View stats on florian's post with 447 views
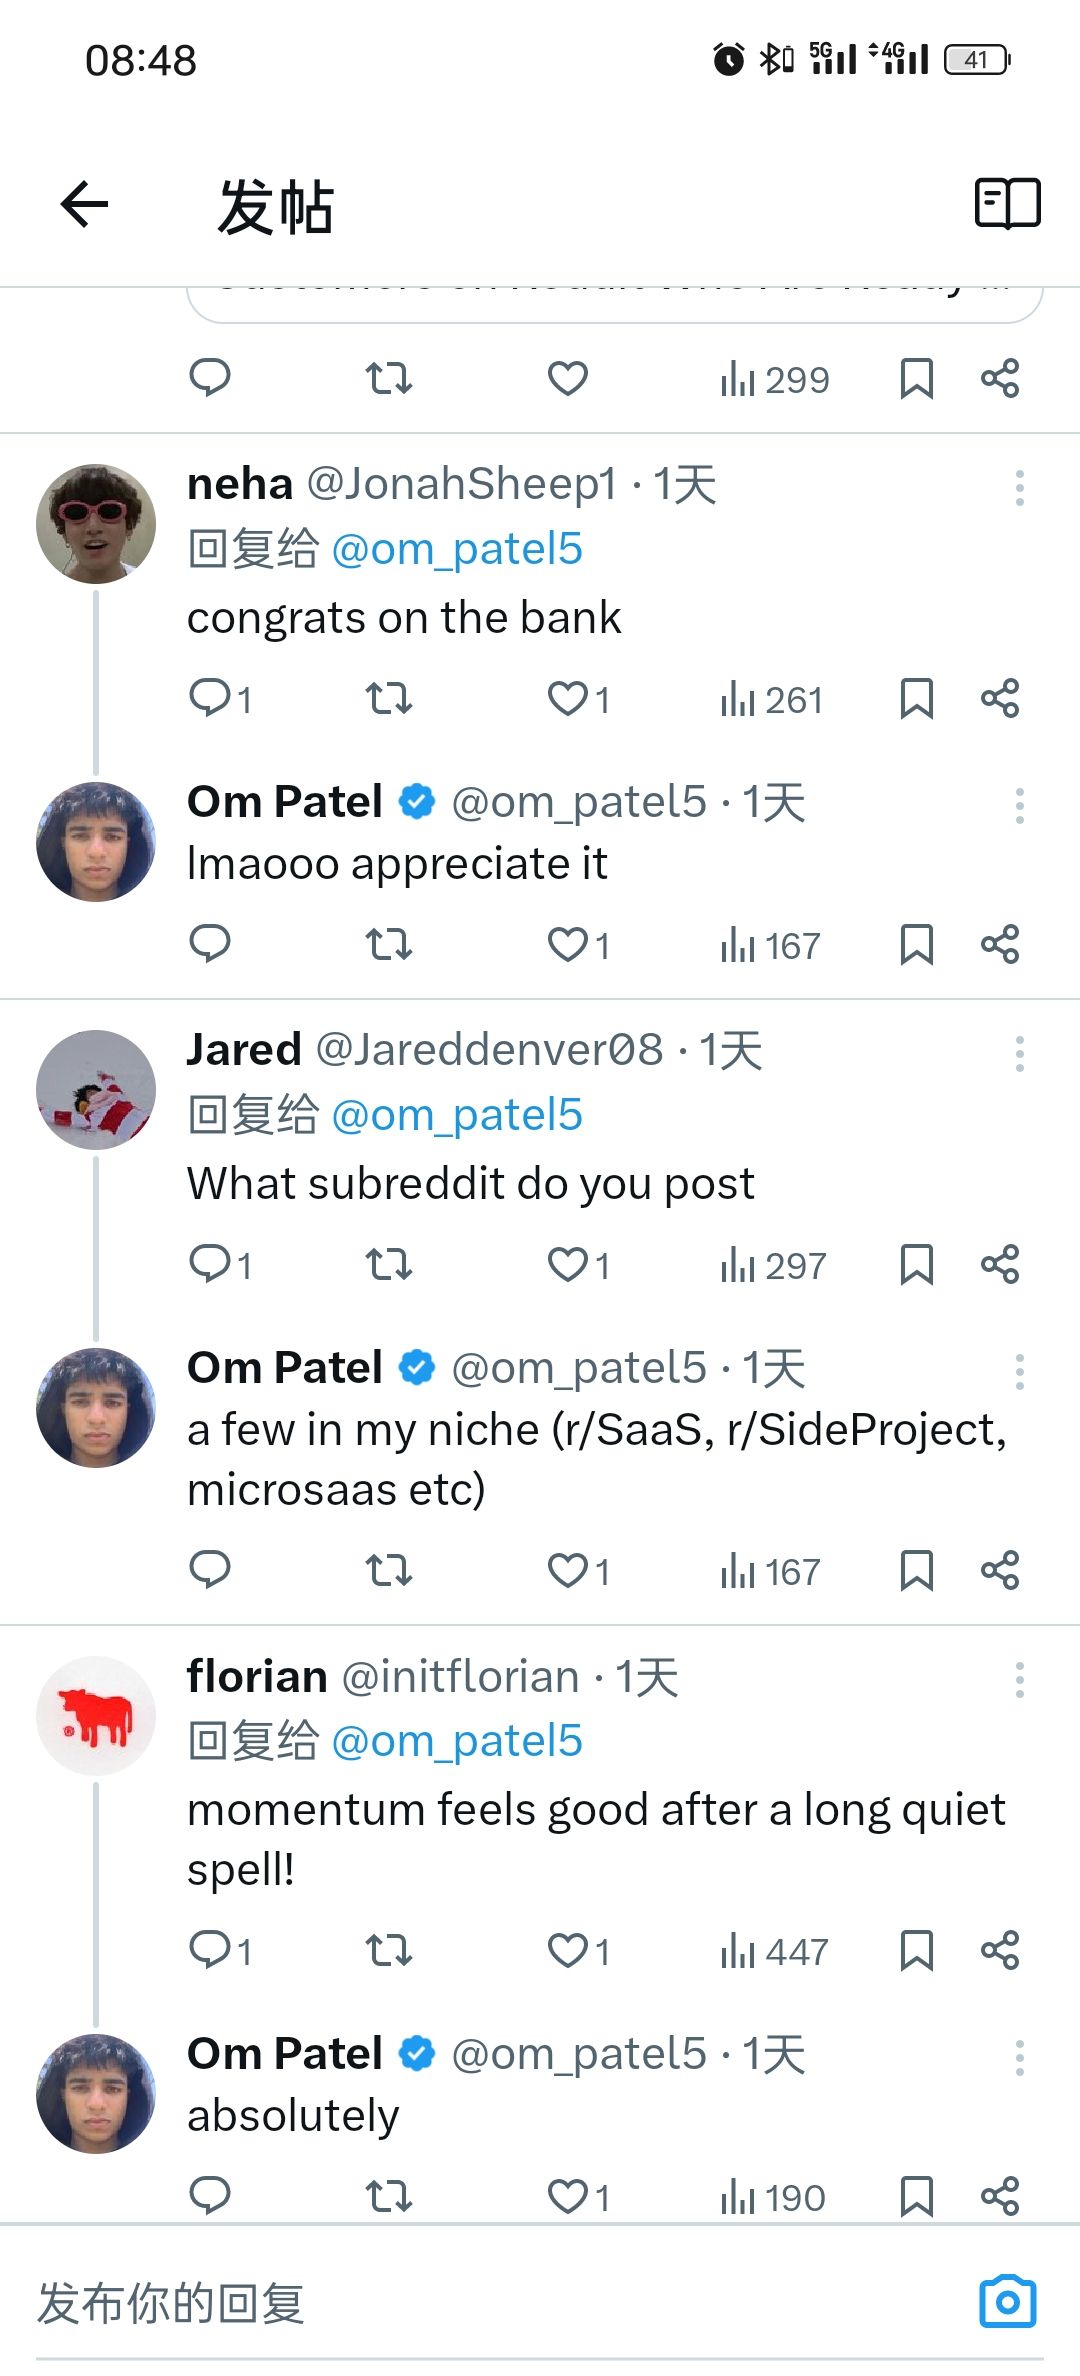Image resolution: width=1080 pixels, height=2376 pixels. pos(774,1951)
